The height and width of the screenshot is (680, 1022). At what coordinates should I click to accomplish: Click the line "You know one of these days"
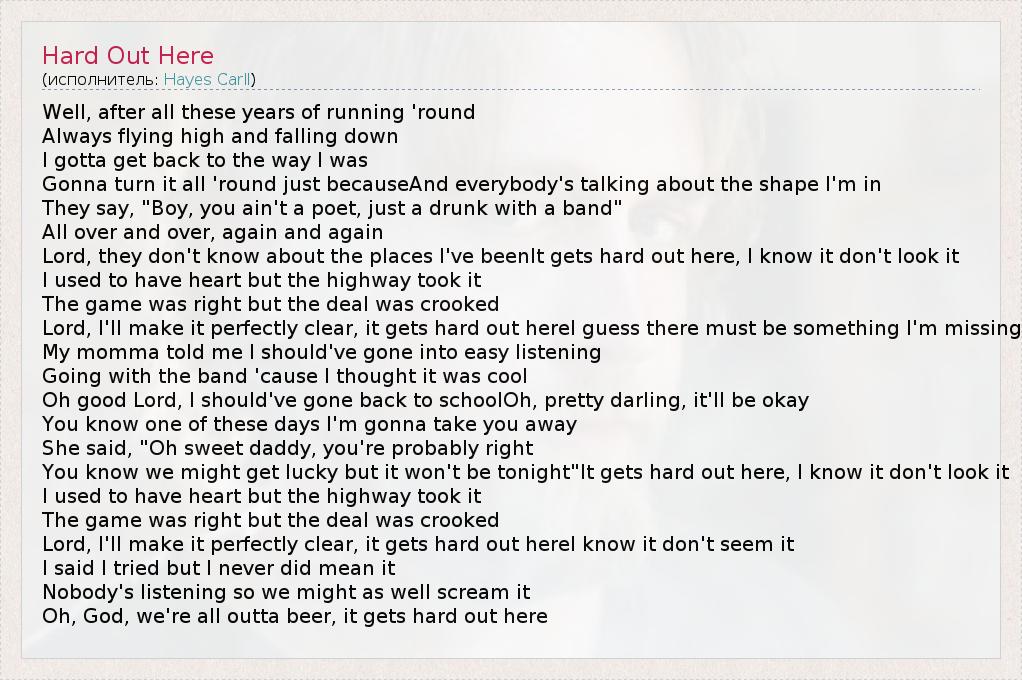(309, 424)
